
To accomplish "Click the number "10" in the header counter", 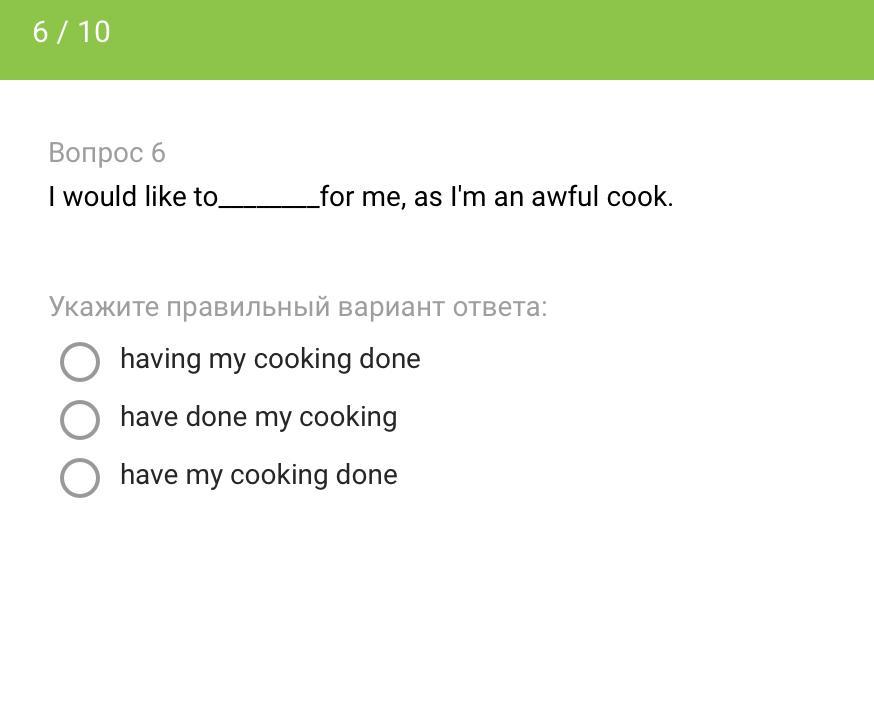I will [93, 32].
